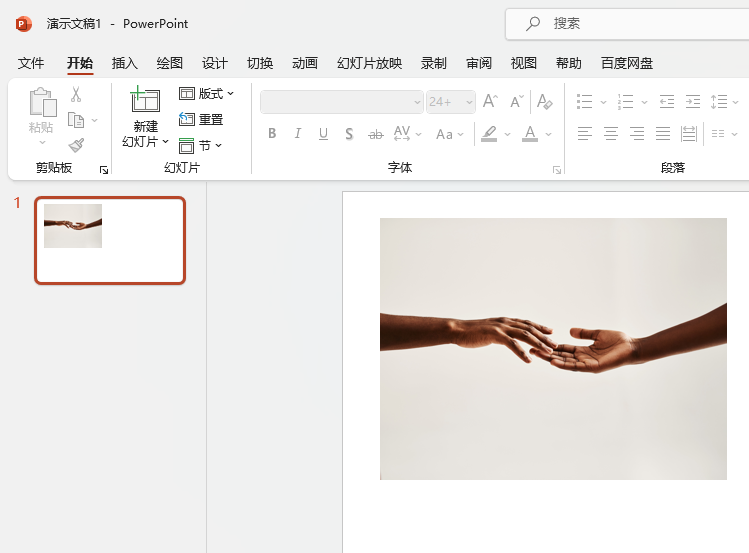Click the 搜索 search box
Screen dimensions: 749x553
(627, 23)
